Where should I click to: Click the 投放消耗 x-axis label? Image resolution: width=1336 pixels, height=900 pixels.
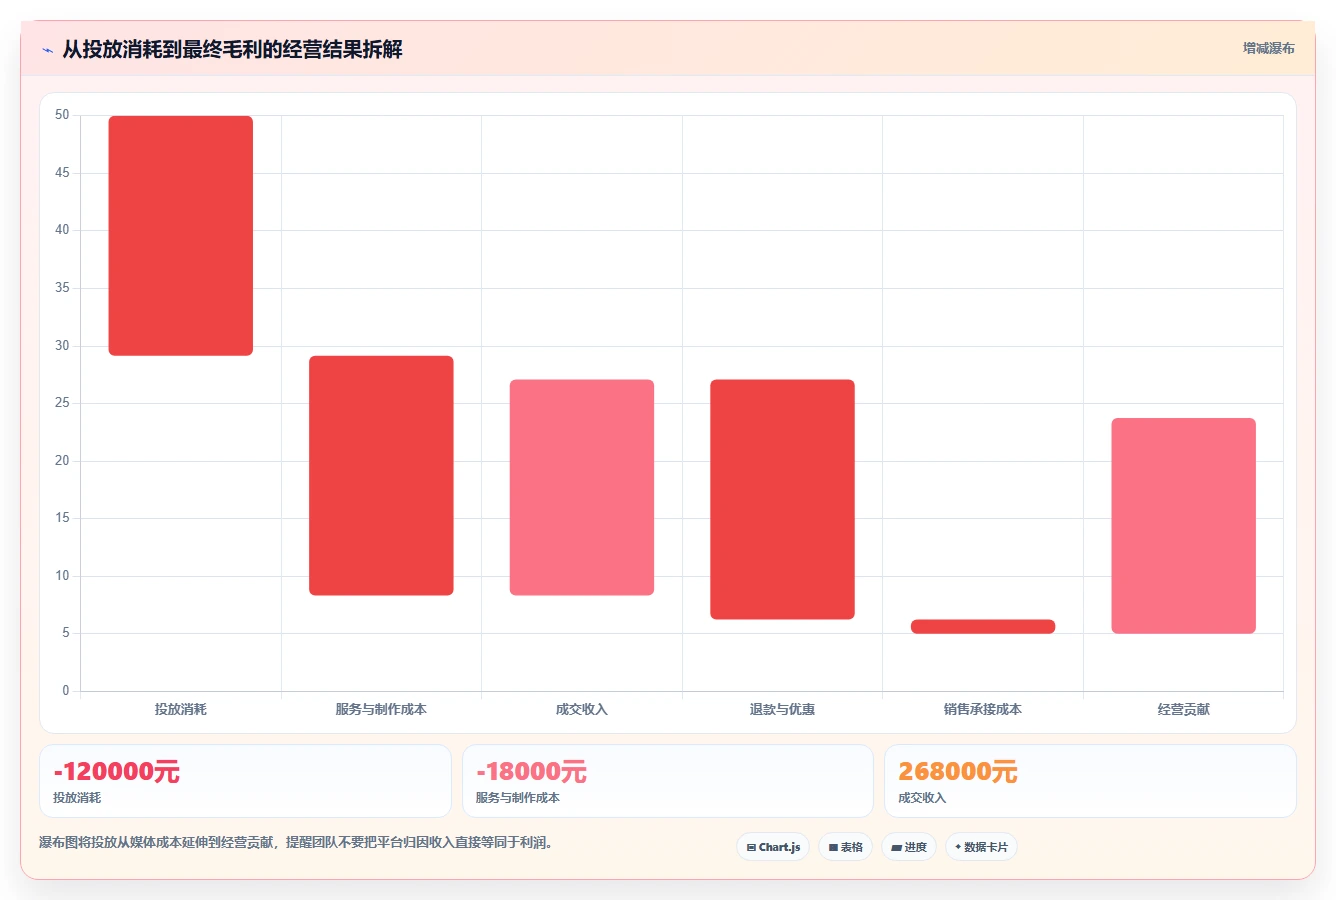tap(181, 709)
